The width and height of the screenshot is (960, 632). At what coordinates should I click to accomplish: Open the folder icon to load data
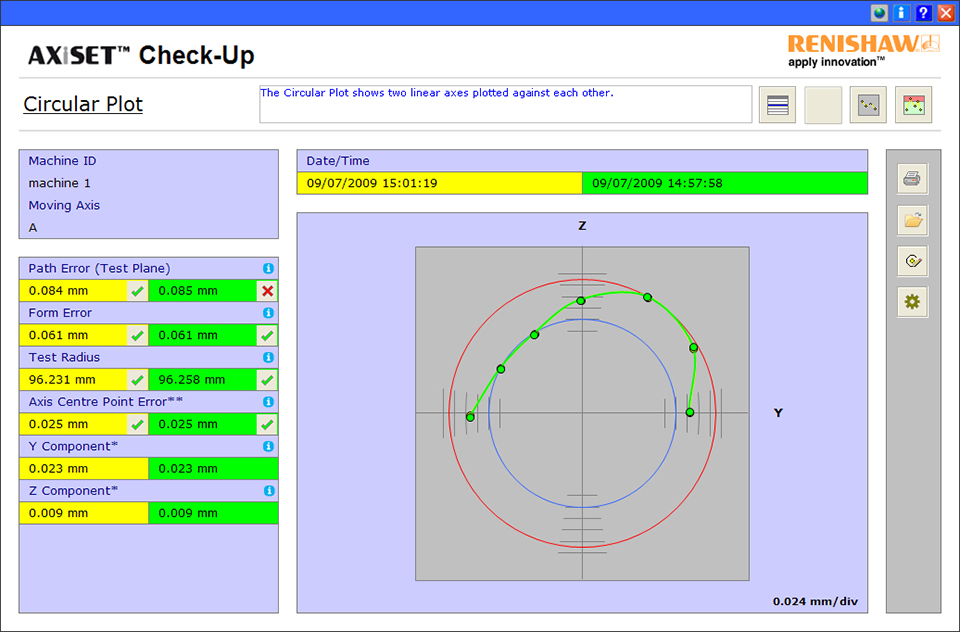tap(913, 220)
